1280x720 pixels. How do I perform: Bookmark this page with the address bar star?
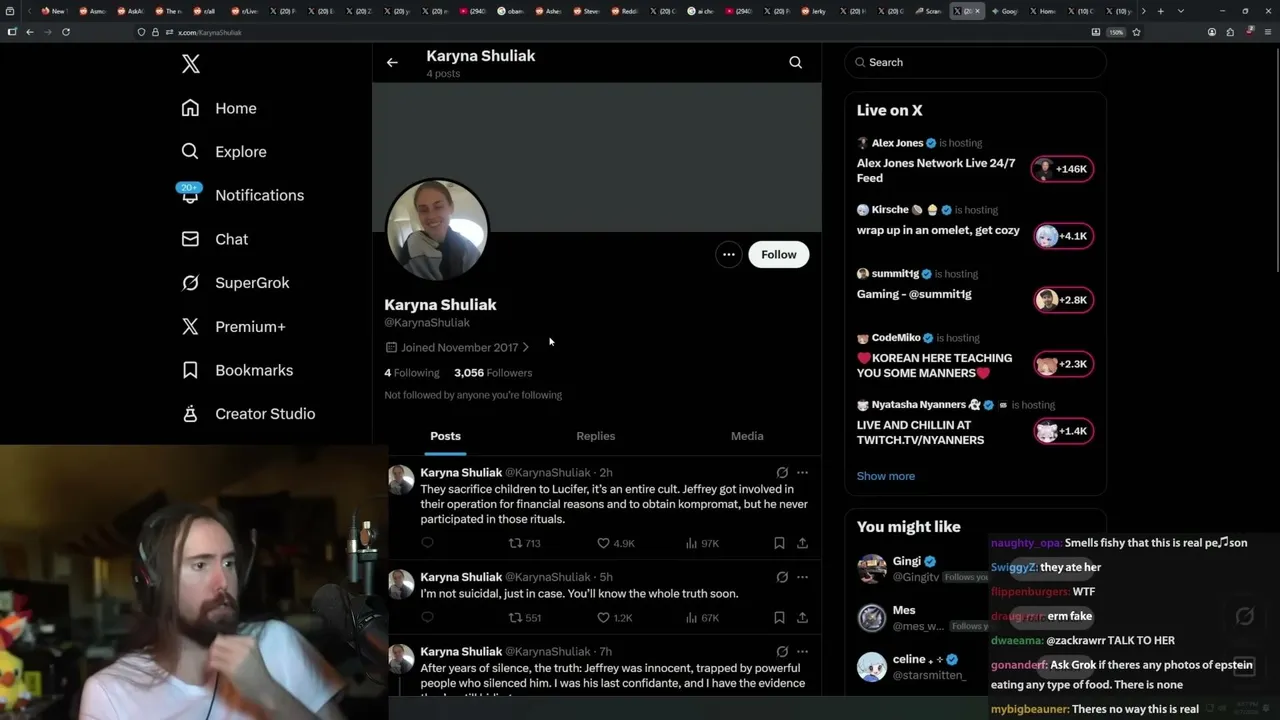(1137, 32)
